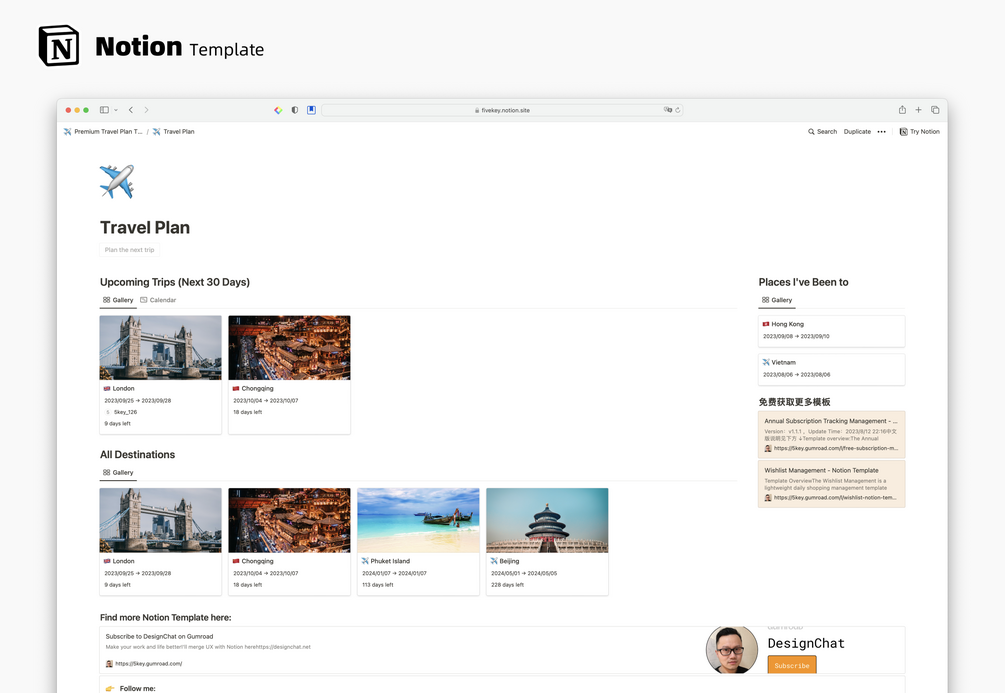Click the Beijing title text

[x=509, y=561]
